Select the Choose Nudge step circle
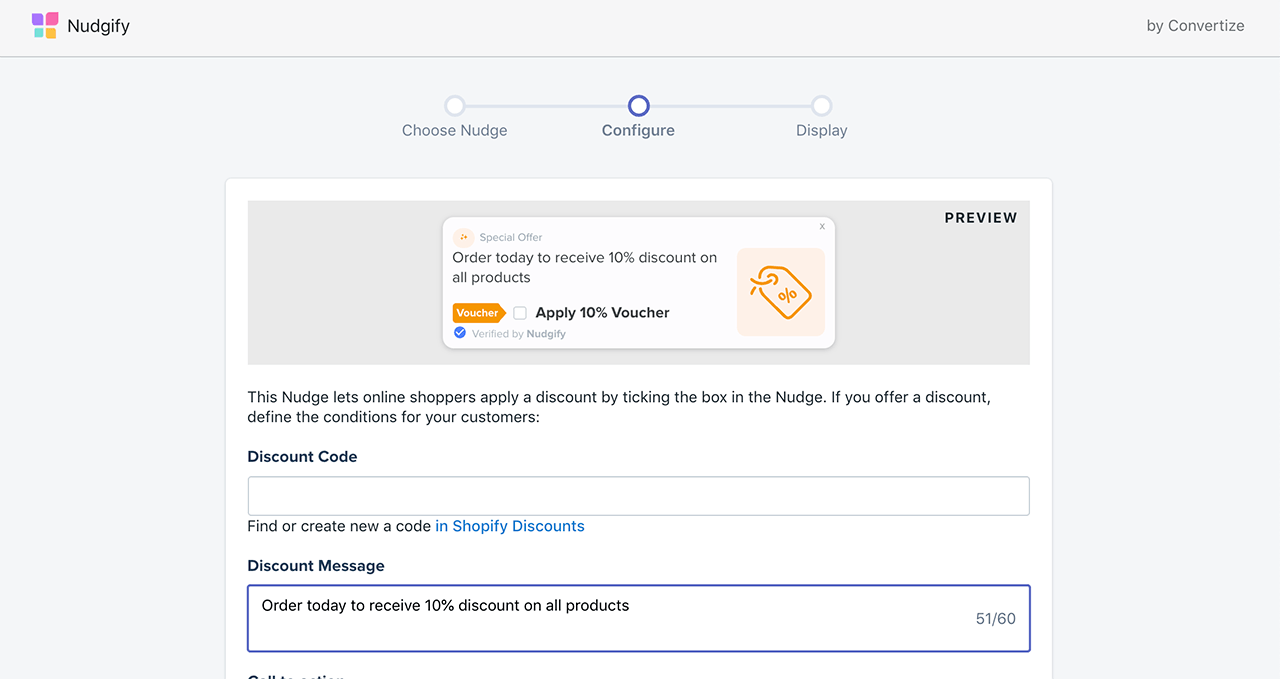This screenshot has width=1280, height=679. click(x=455, y=106)
